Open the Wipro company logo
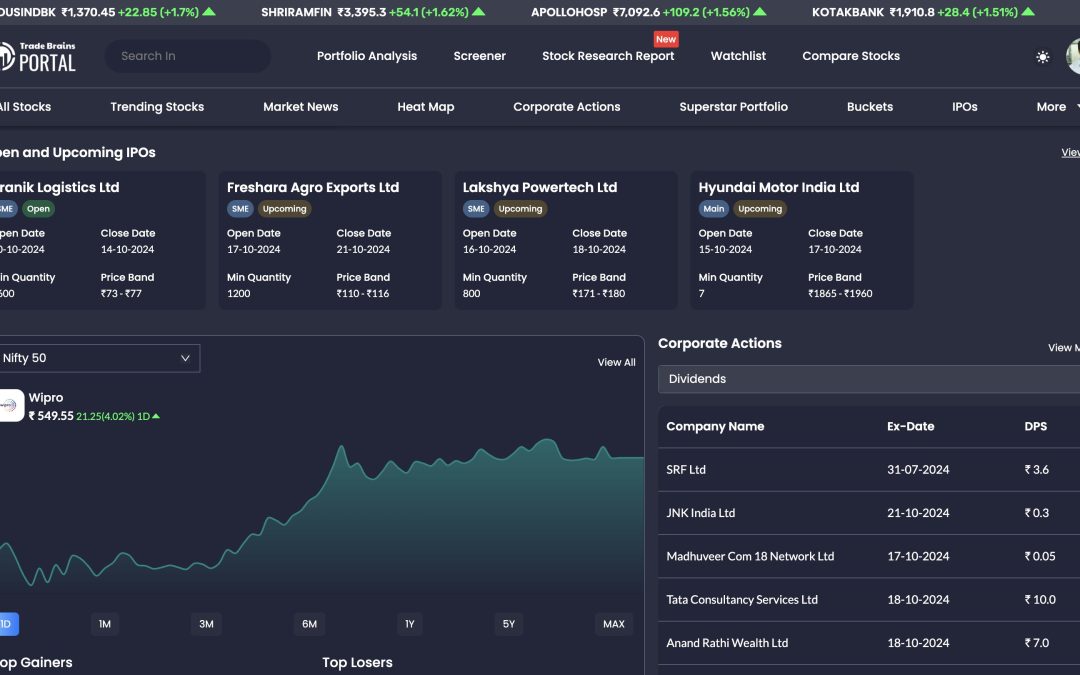 coord(12,405)
